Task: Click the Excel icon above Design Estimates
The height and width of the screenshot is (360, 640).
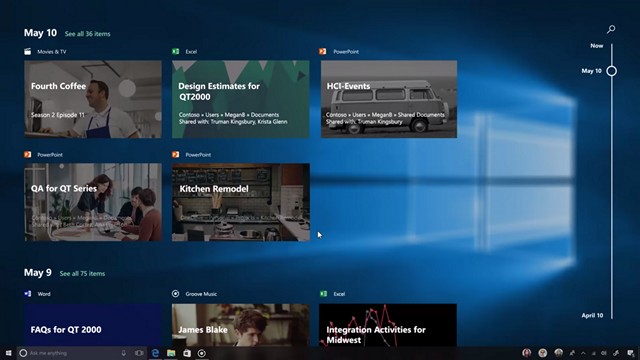Action: pyautogui.click(x=176, y=51)
